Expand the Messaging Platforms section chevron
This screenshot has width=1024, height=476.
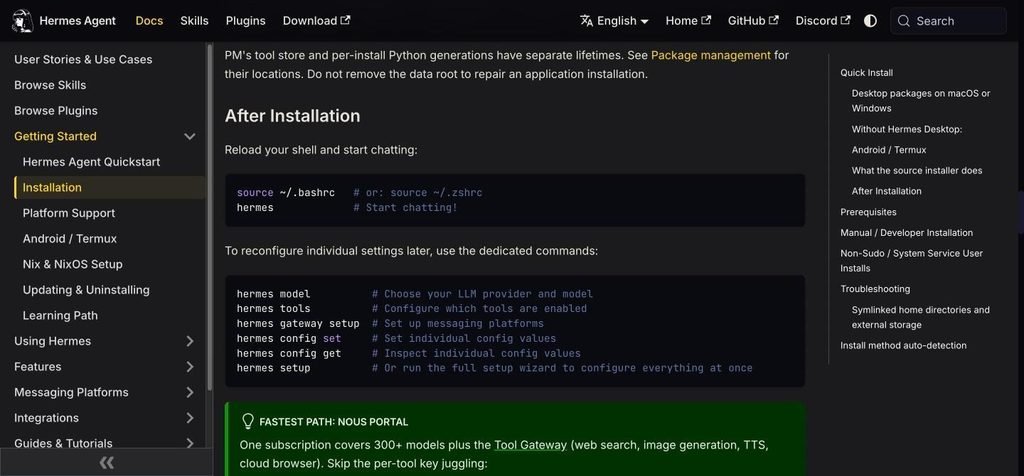pyautogui.click(x=189, y=392)
